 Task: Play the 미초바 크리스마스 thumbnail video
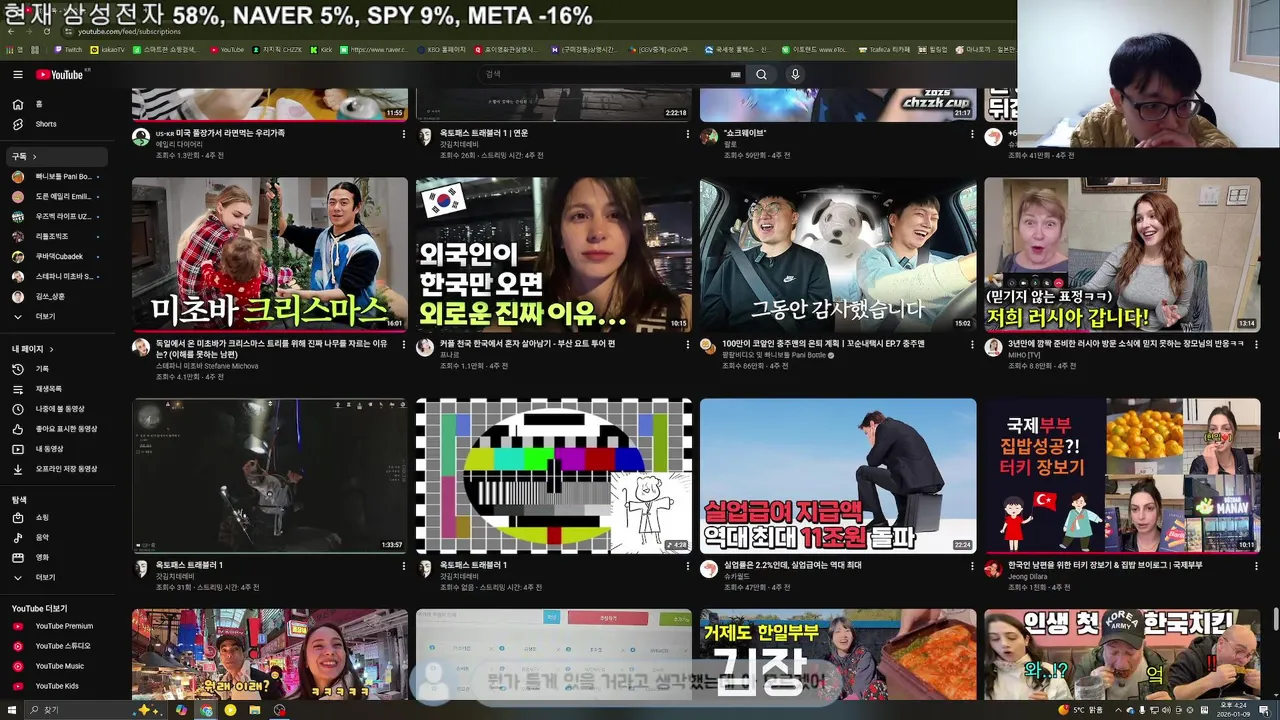270,254
